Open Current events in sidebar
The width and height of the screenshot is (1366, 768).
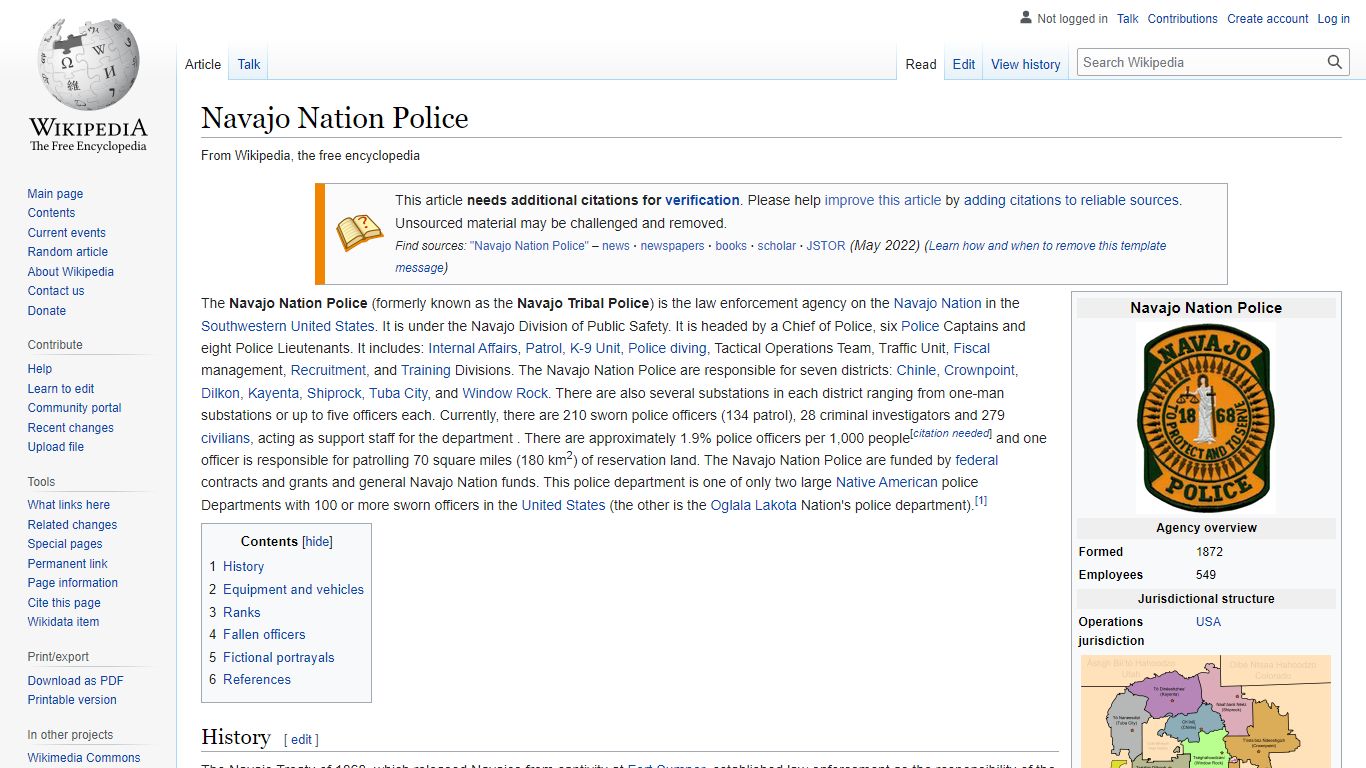pyautogui.click(x=66, y=233)
